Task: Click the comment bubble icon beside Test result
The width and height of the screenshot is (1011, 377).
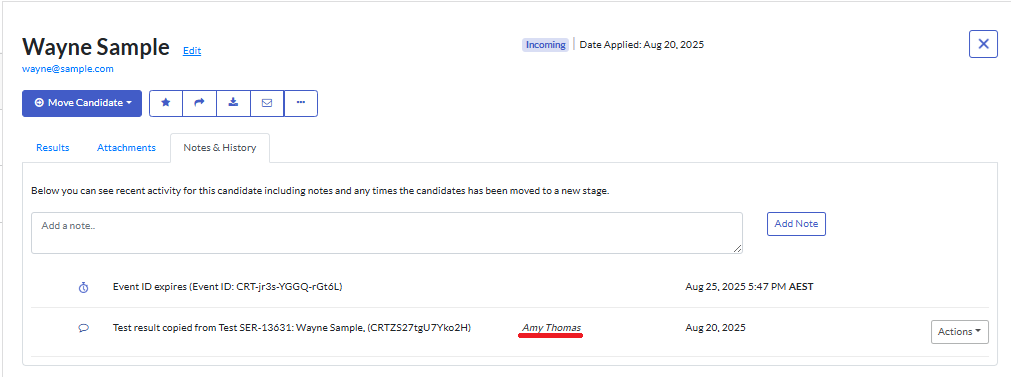Action: point(83,328)
